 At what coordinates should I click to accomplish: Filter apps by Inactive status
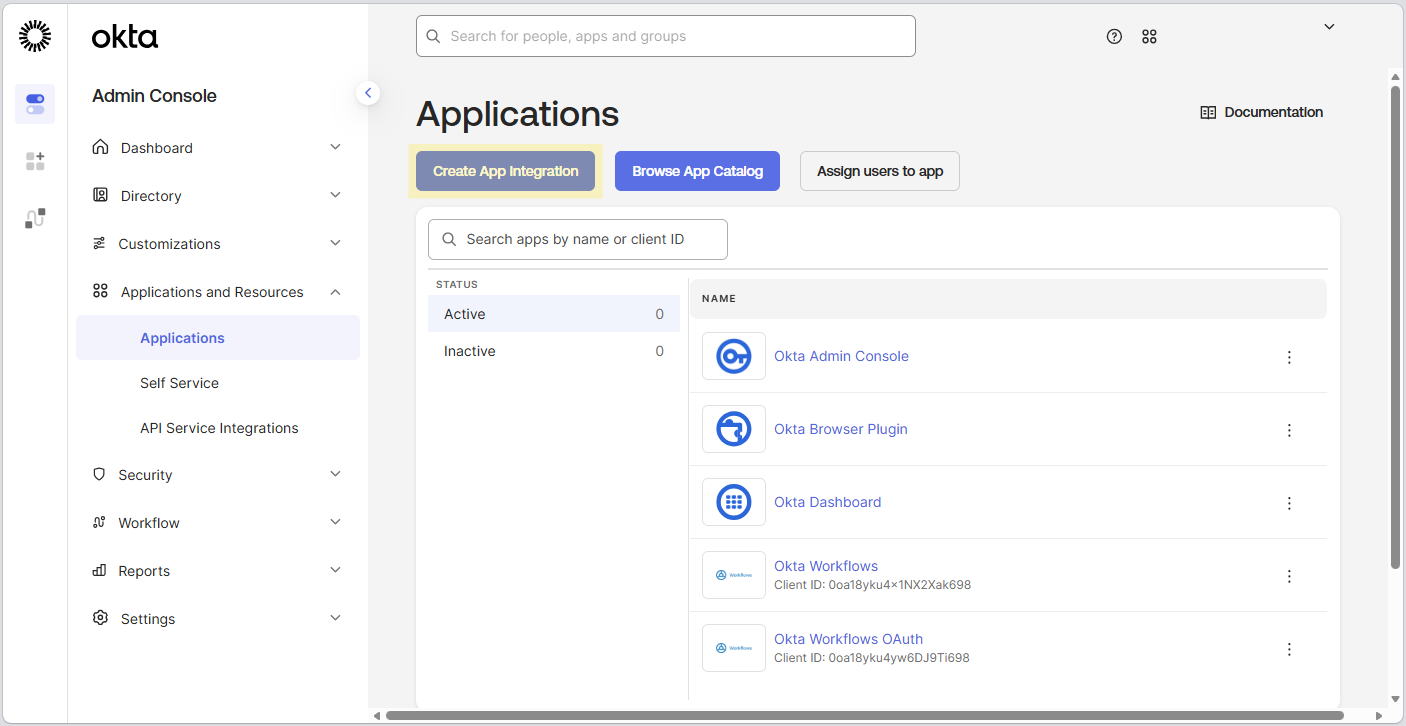554,351
